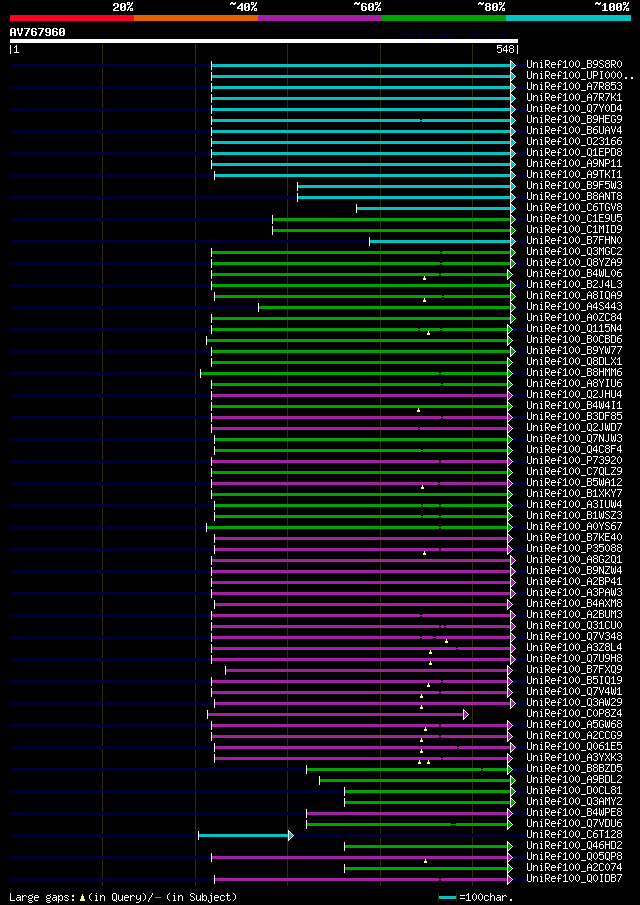Open hit UniRef100_A0YS67
The width and height of the screenshot is (640, 905).
574,527
